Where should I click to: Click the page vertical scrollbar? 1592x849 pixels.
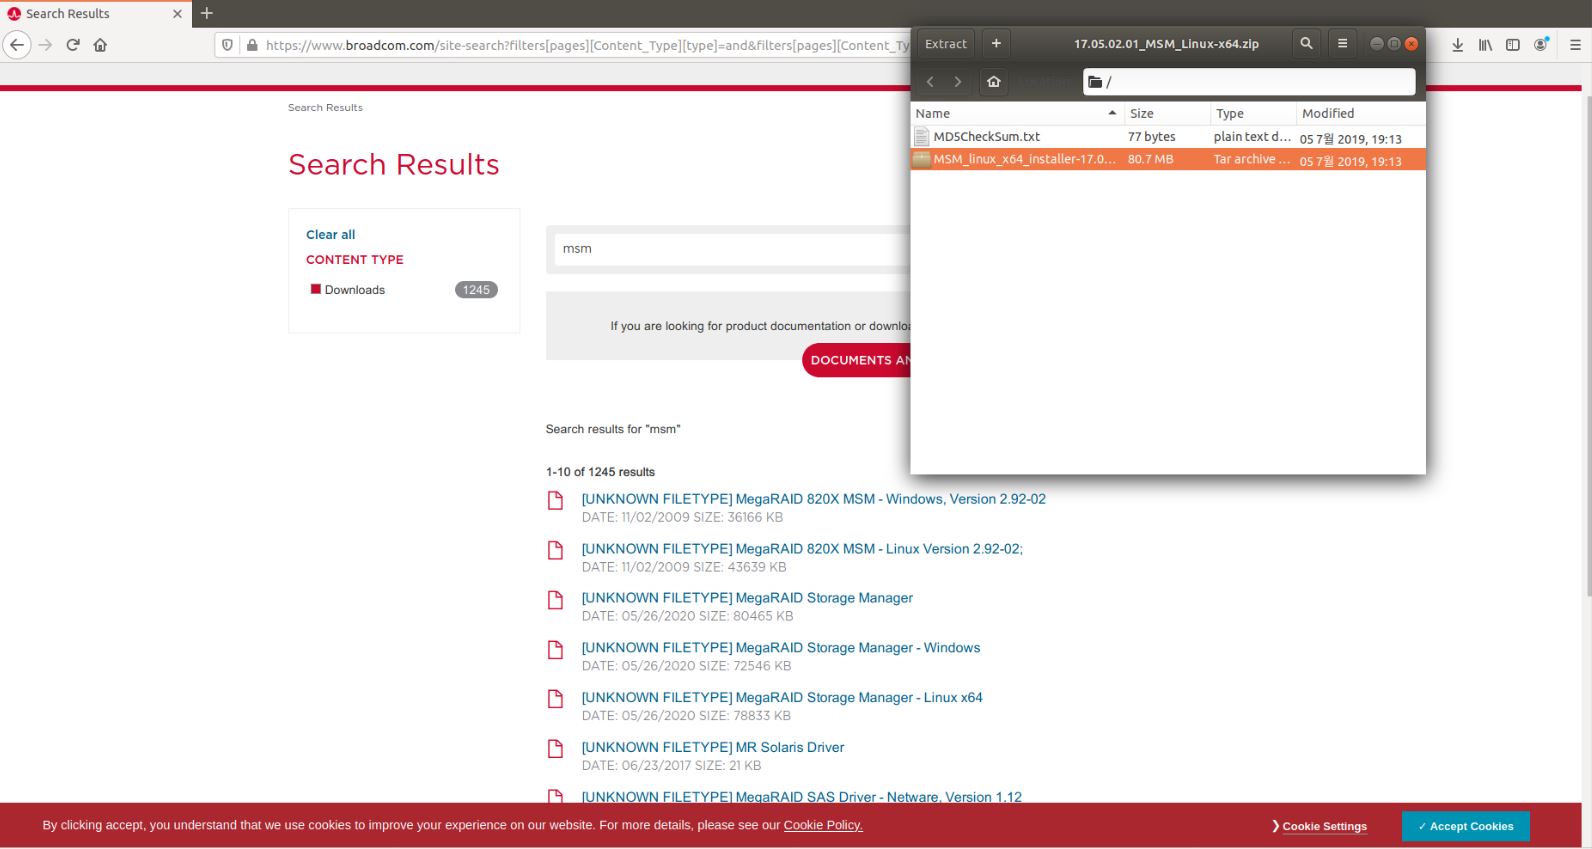(x=1587, y=345)
